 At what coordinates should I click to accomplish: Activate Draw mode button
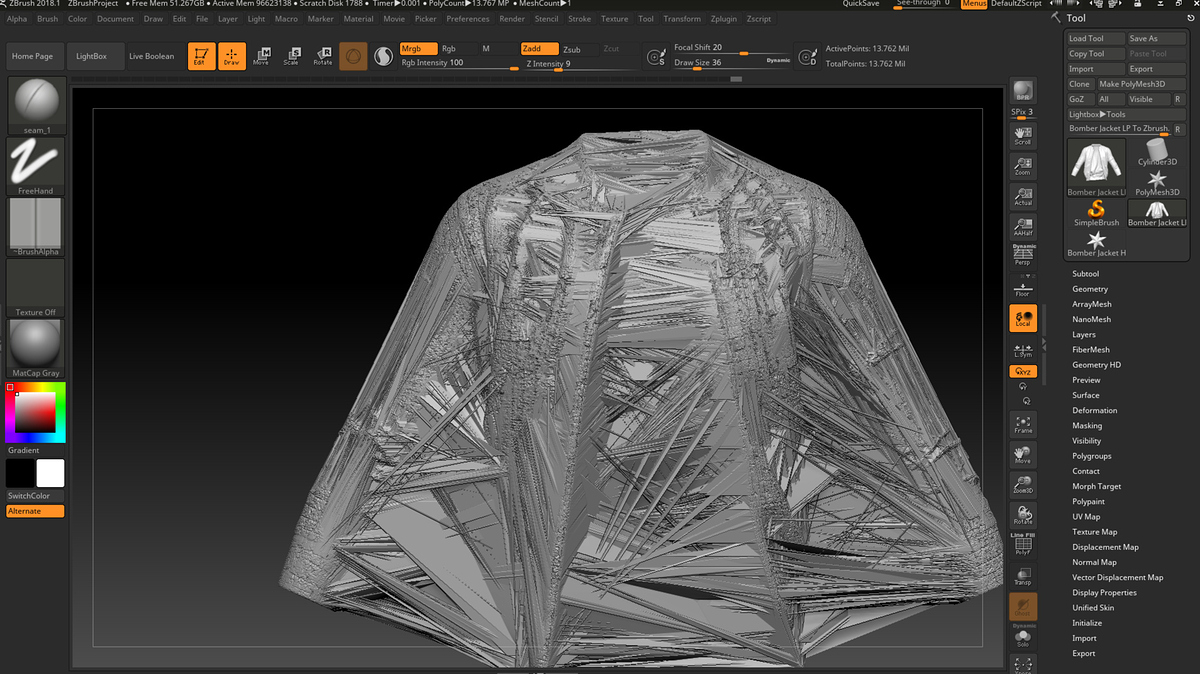(232, 57)
